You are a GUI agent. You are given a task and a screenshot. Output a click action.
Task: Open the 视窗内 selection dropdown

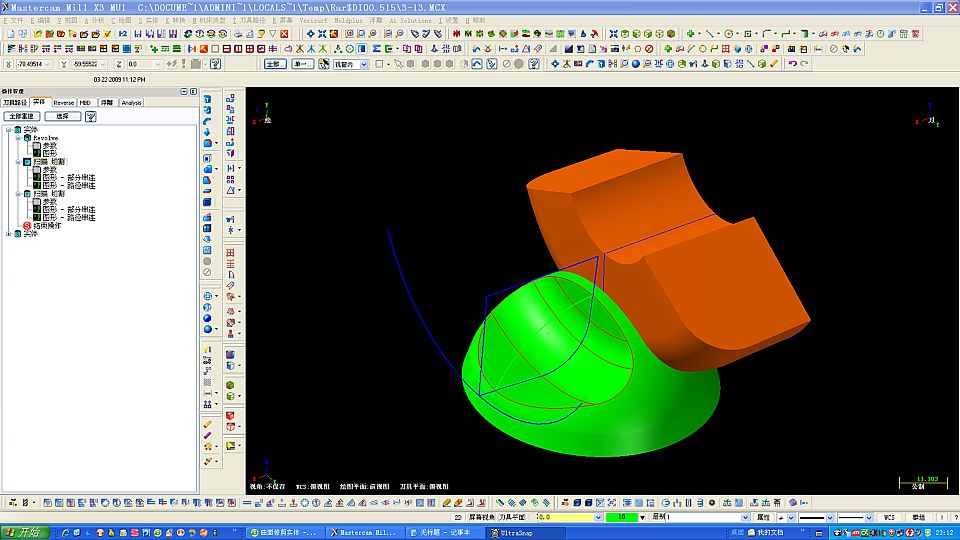(364, 64)
